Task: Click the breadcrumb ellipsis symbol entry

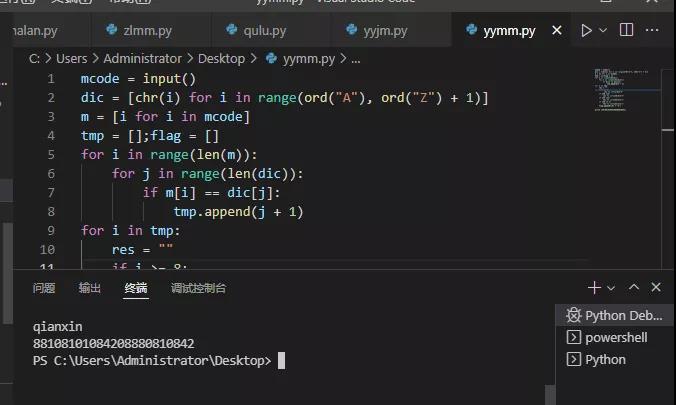Action: click(x=355, y=60)
